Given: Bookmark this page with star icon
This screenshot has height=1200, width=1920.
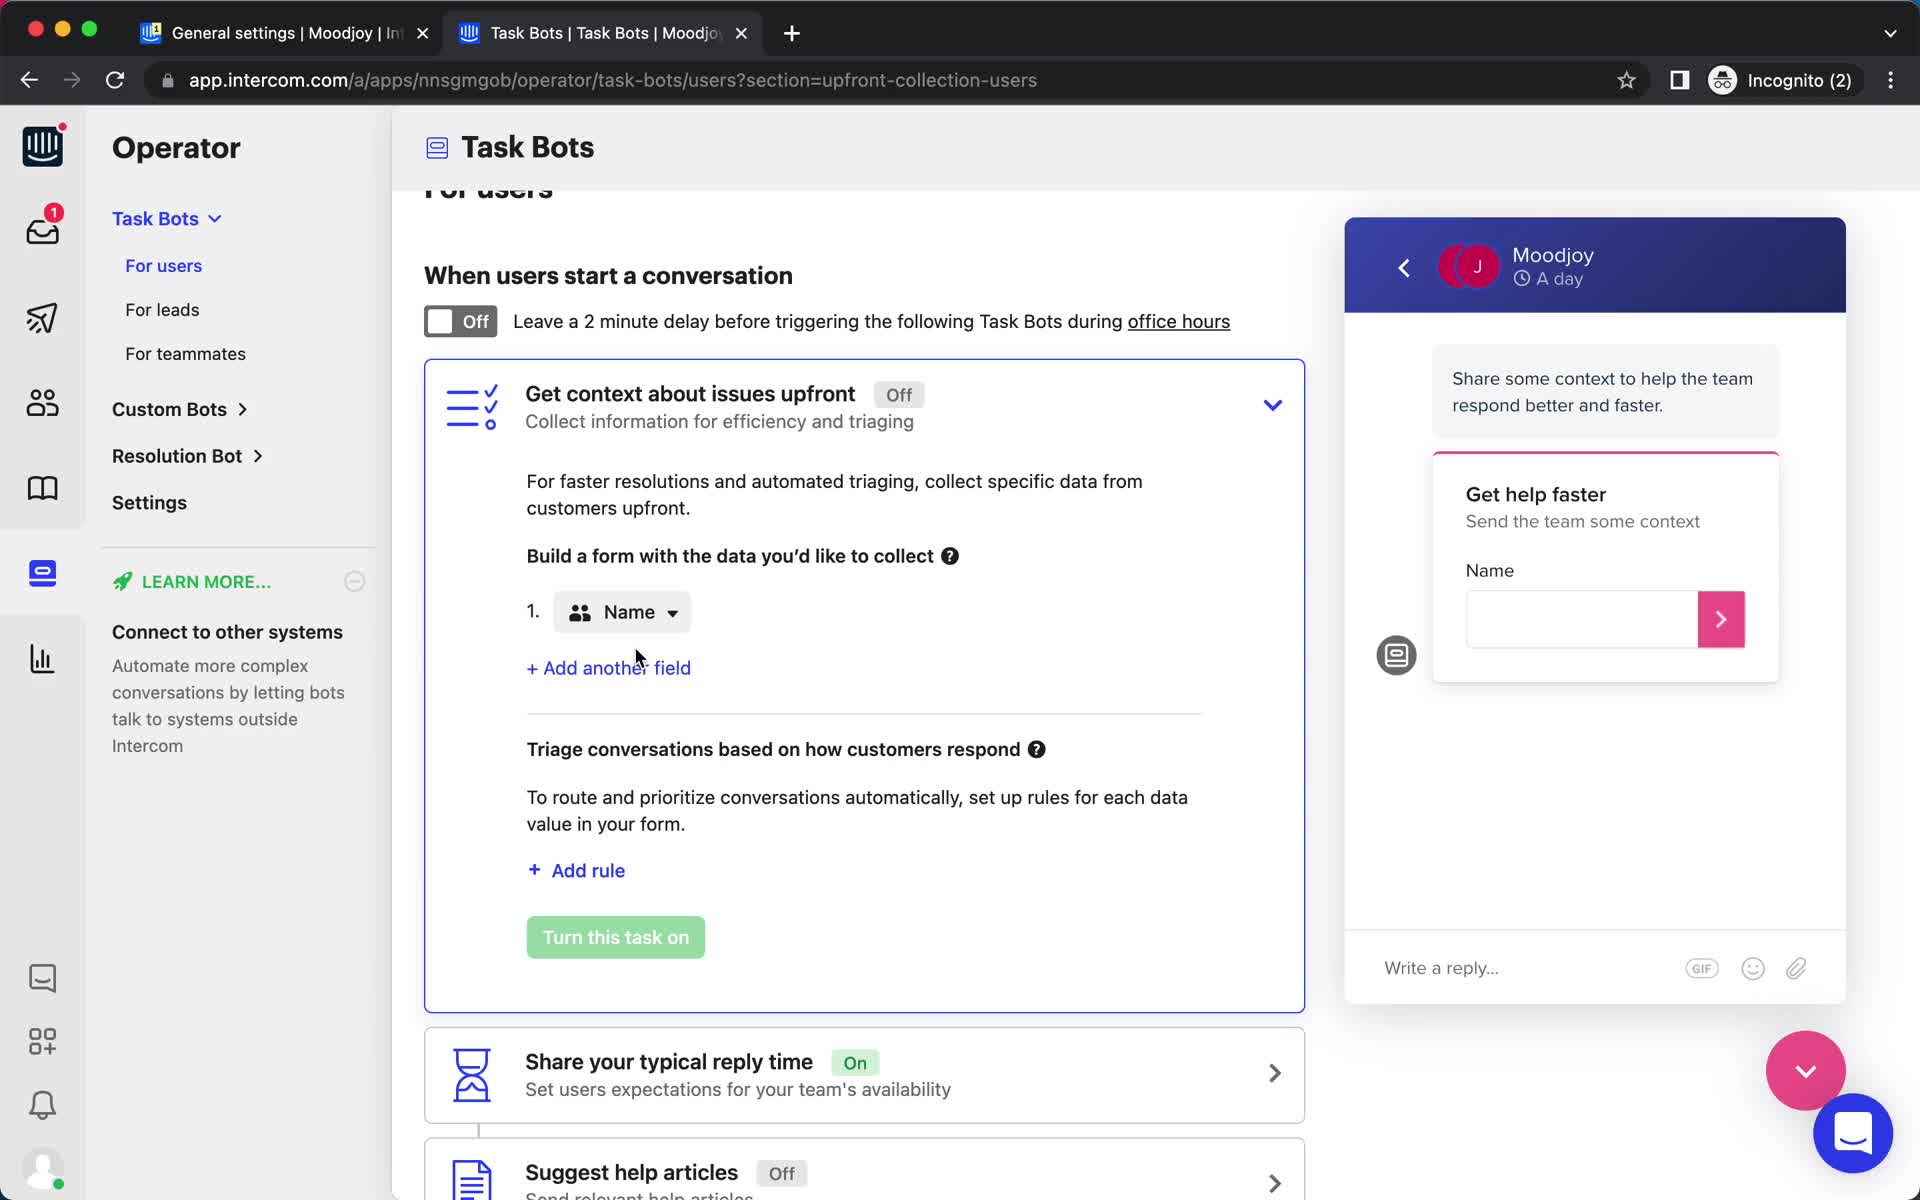Looking at the screenshot, I should click(x=1626, y=80).
